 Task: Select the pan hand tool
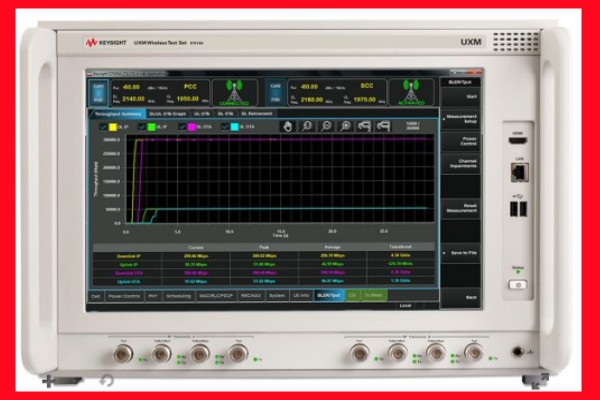click(x=289, y=126)
